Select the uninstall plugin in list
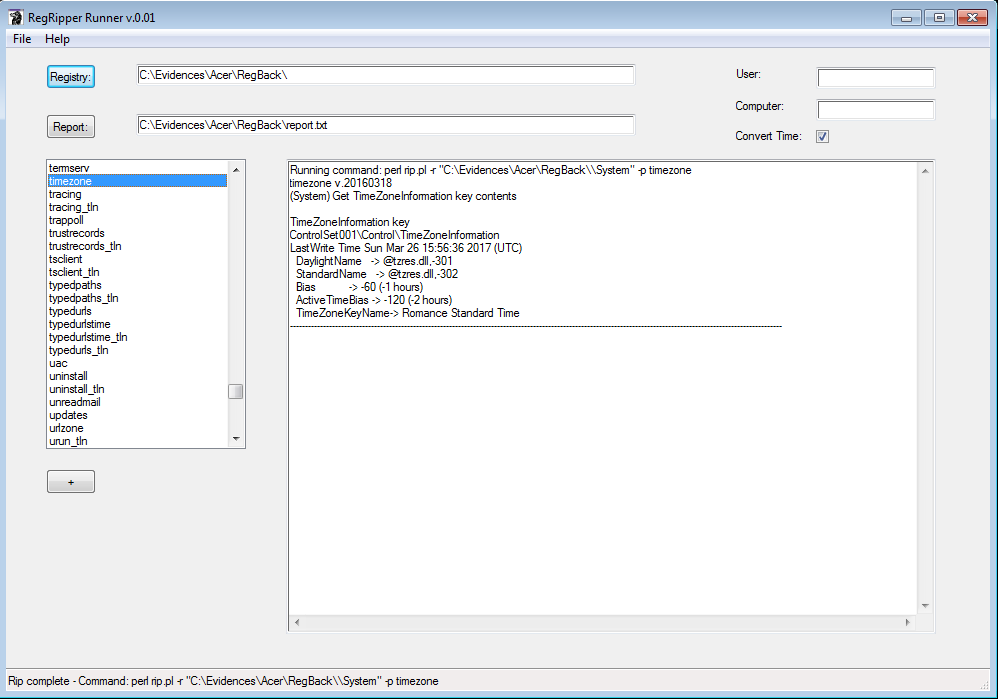Image resolution: width=998 pixels, height=699 pixels. coord(68,376)
